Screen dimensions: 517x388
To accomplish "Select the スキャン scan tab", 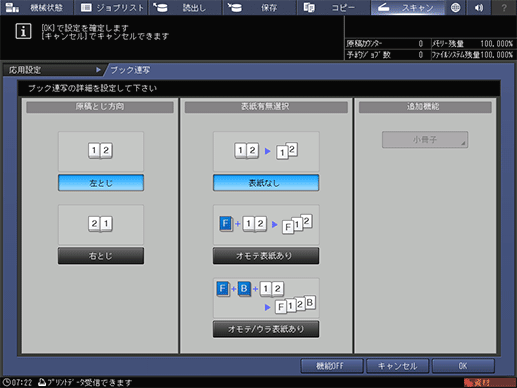I will point(408,7).
